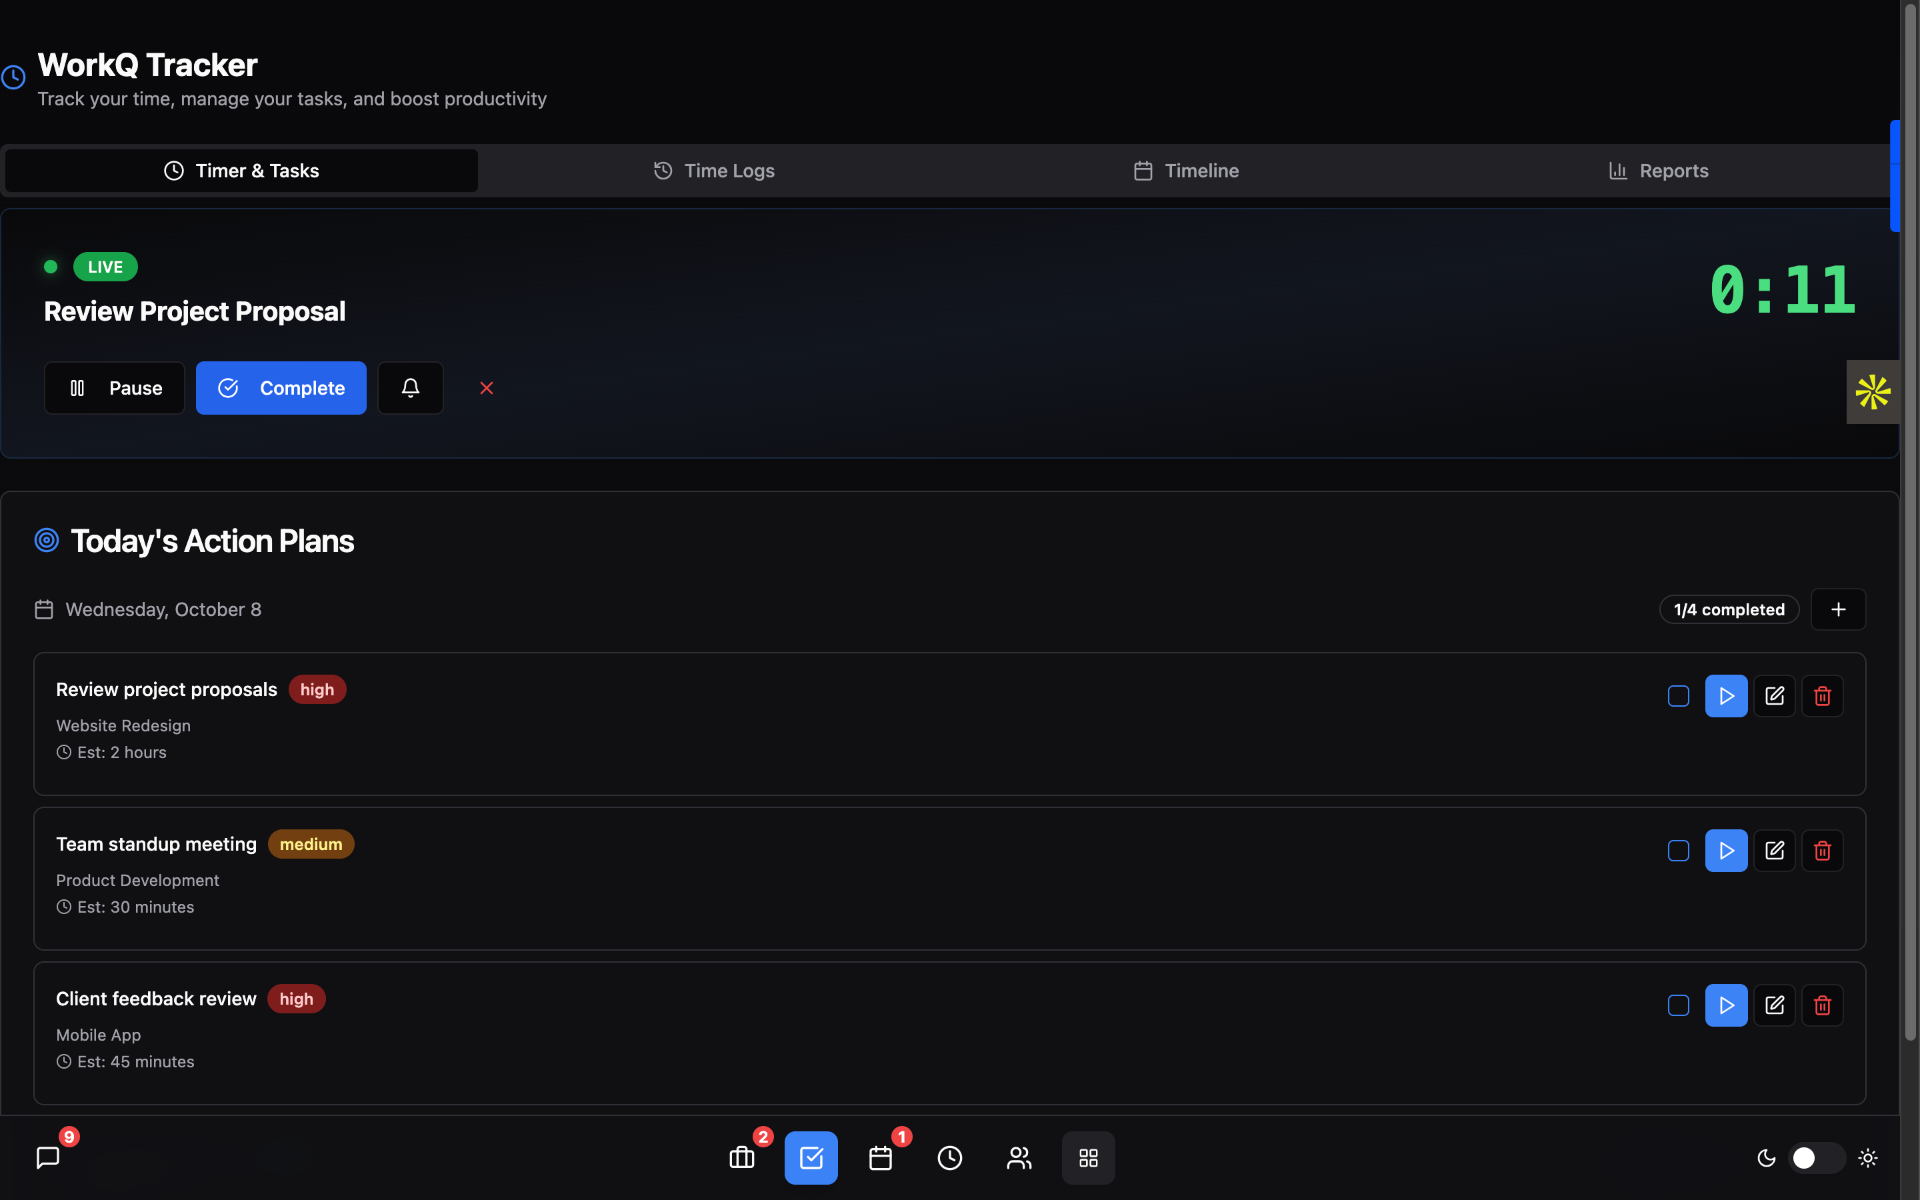Start timer for Team standup meeting
1920x1200 pixels.
click(x=1726, y=851)
